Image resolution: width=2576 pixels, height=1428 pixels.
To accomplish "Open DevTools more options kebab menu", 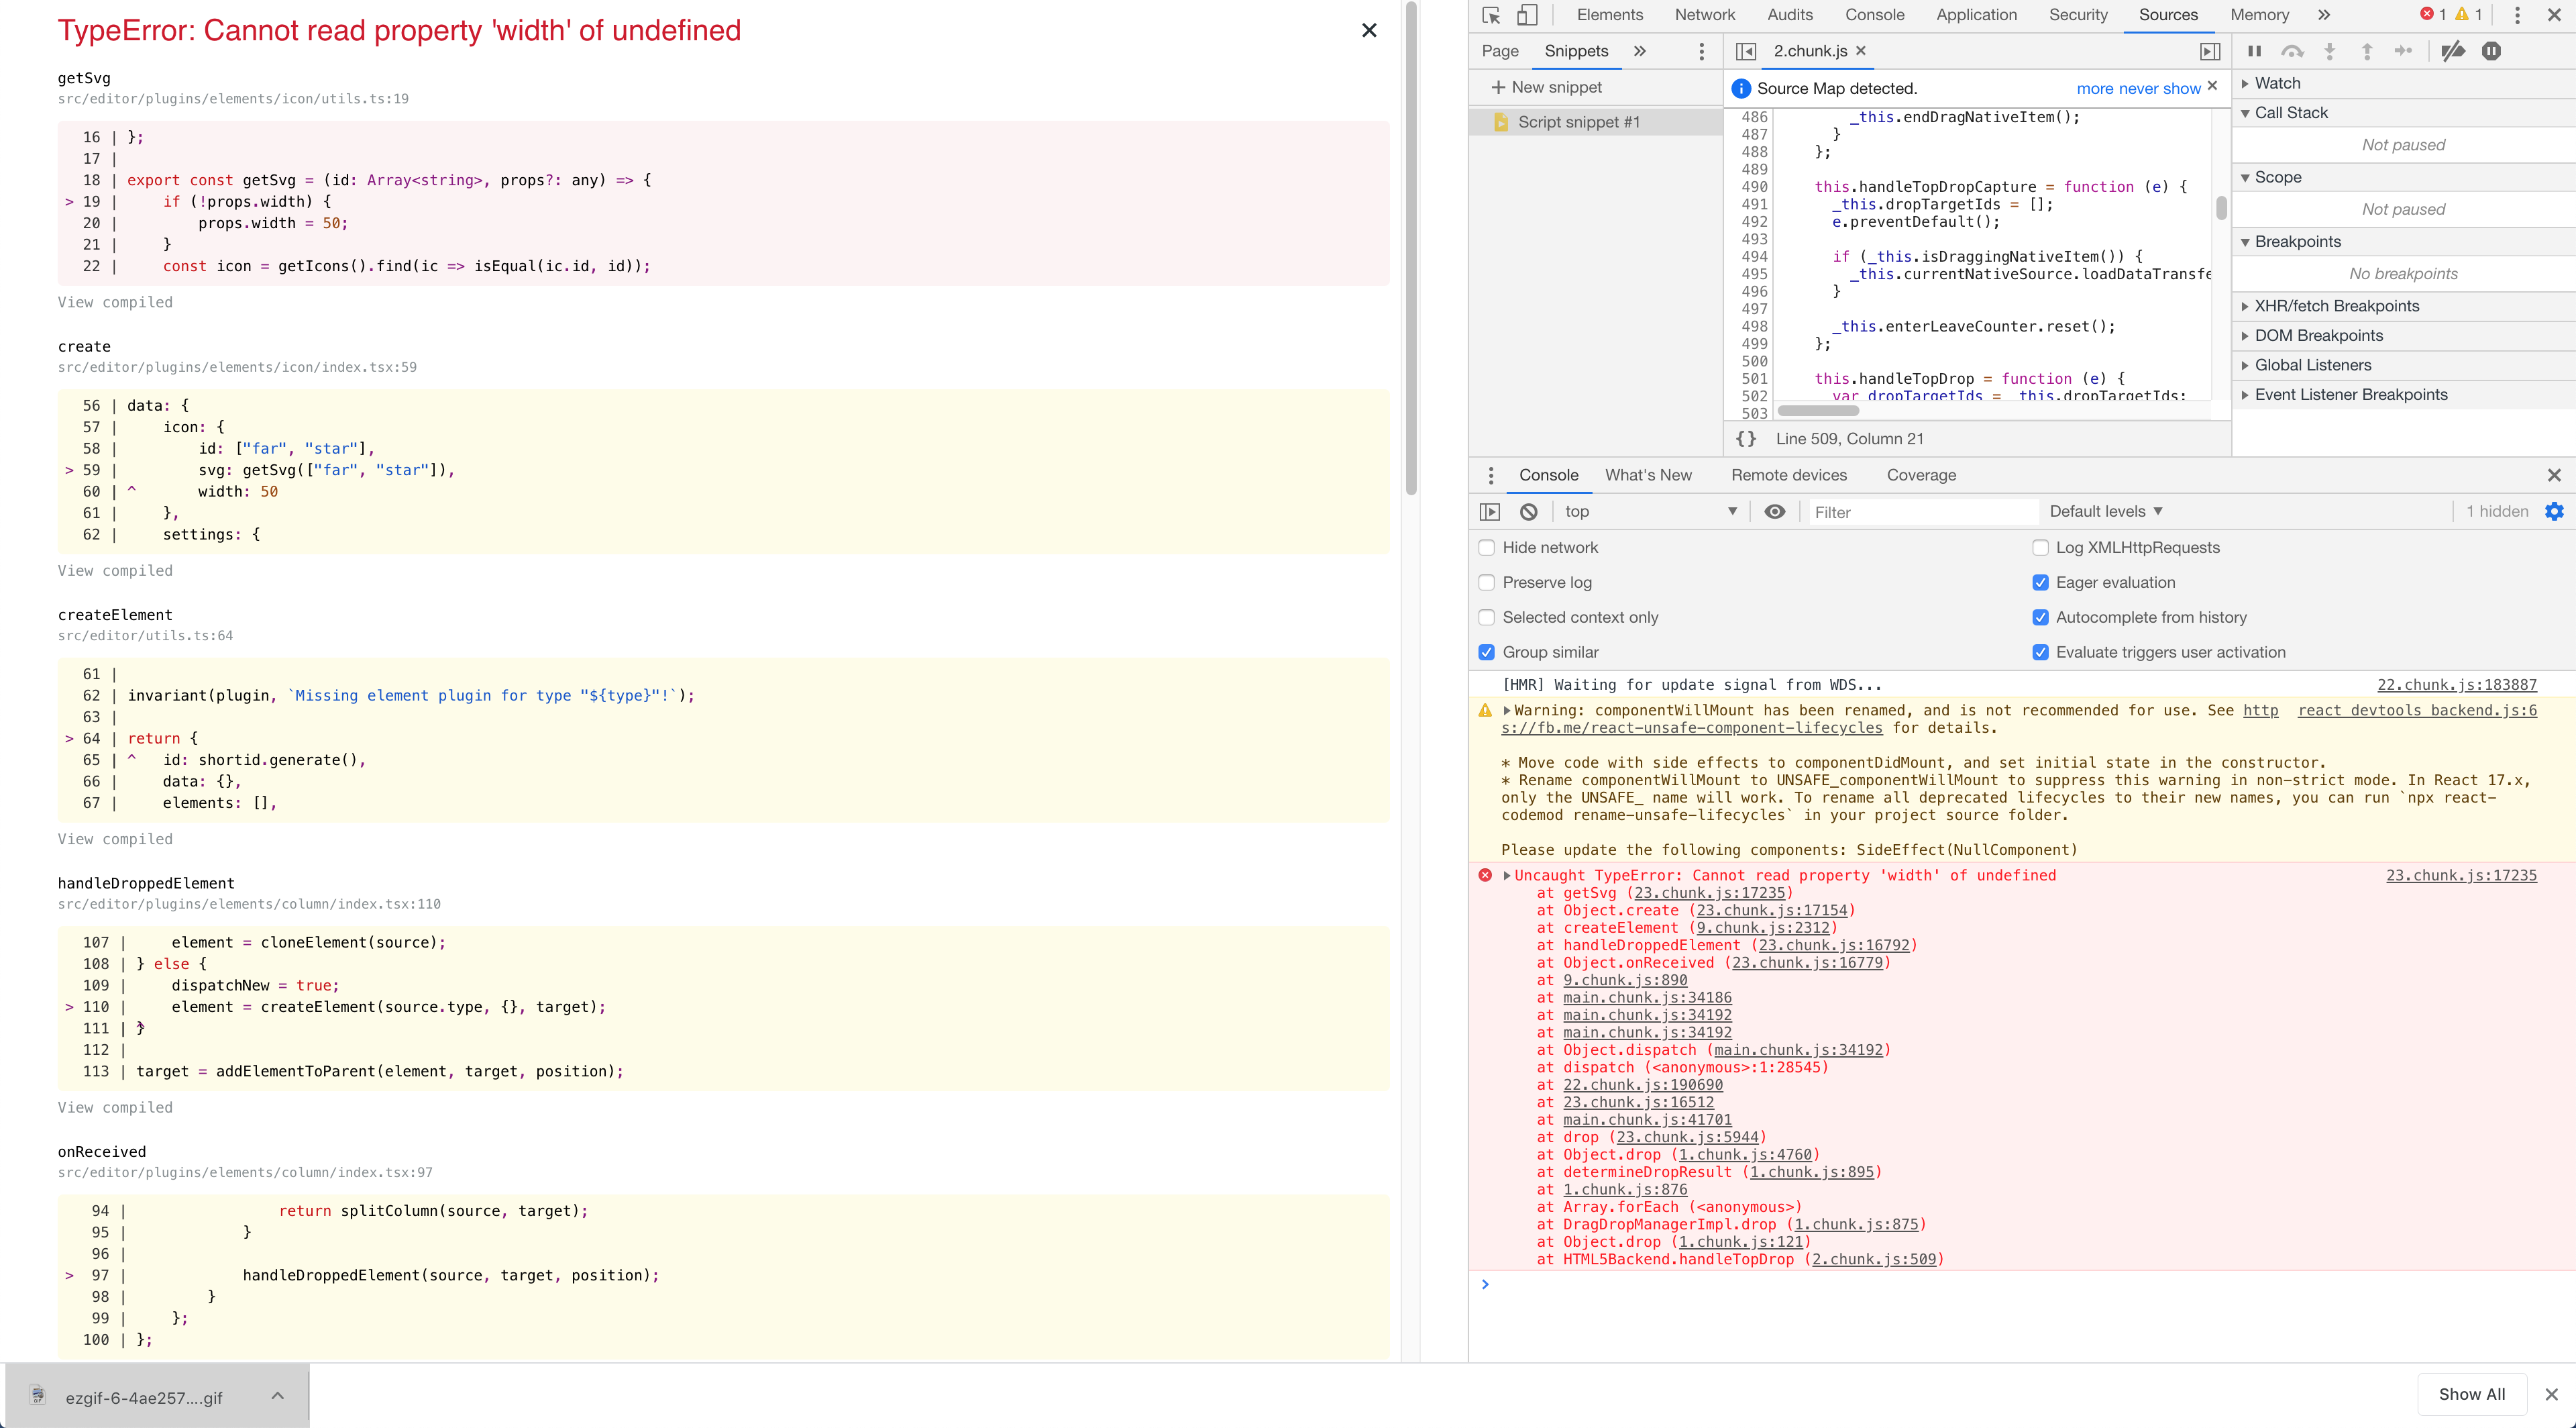I will coord(2517,15).
